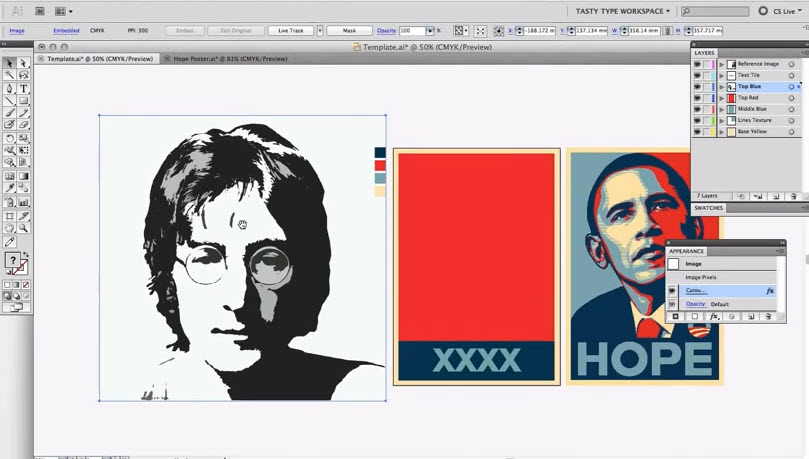Toggle visibility of Reference Image layer
Viewport: 809px width, 459px height.
point(697,64)
